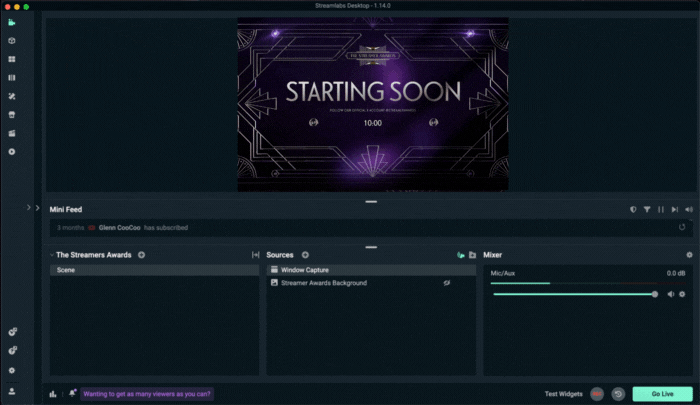Viewport: 700px width, 405px height.
Task: Click the Mini Feed title
Action: click(x=66, y=209)
